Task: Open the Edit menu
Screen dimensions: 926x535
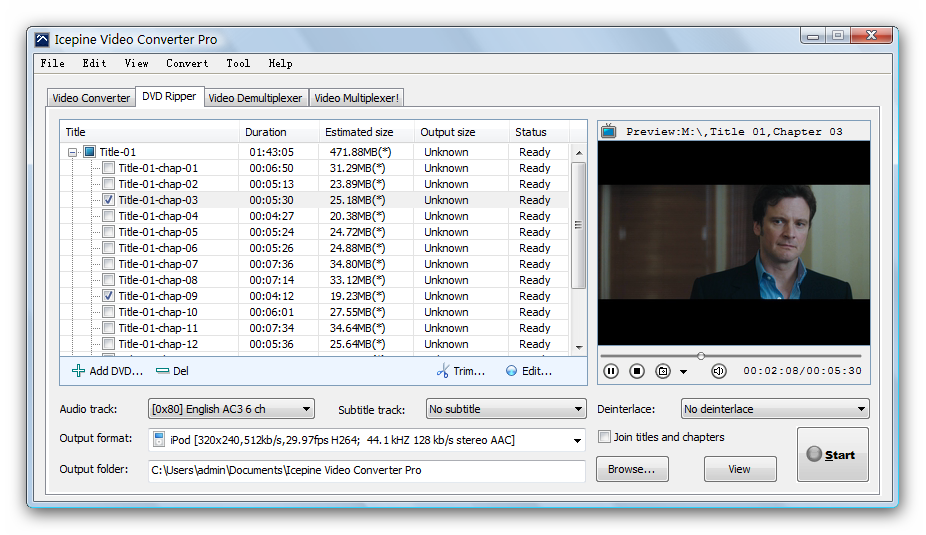Action: tap(94, 63)
